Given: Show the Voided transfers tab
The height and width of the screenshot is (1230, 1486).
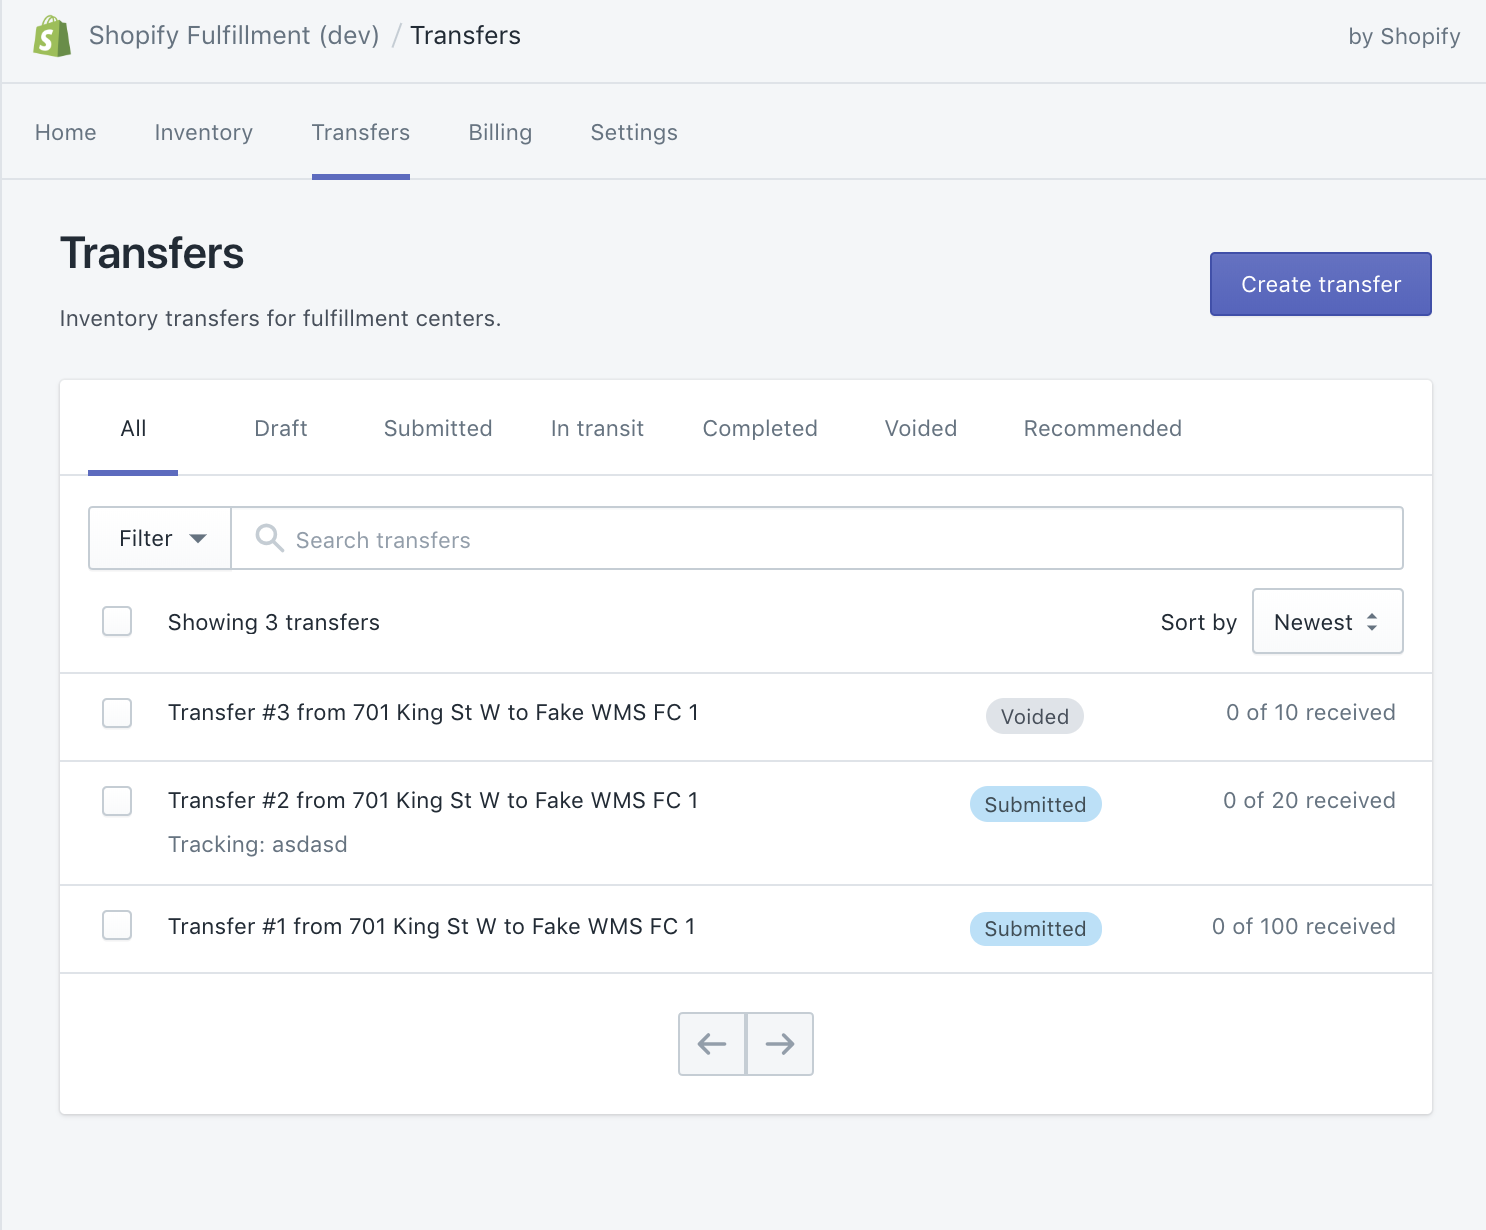Looking at the screenshot, I should tap(921, 428).
